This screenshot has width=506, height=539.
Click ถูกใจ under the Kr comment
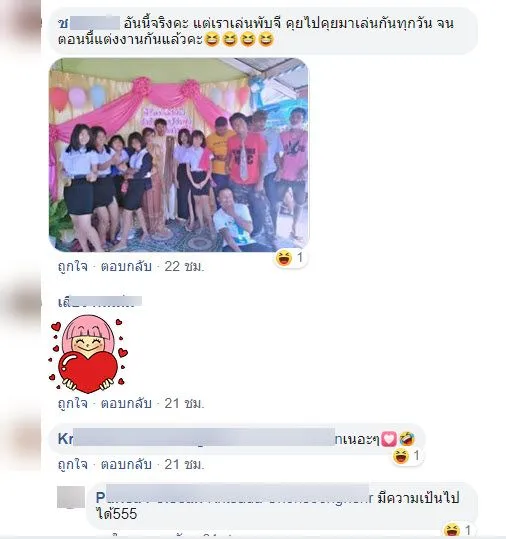coord(73,464)
